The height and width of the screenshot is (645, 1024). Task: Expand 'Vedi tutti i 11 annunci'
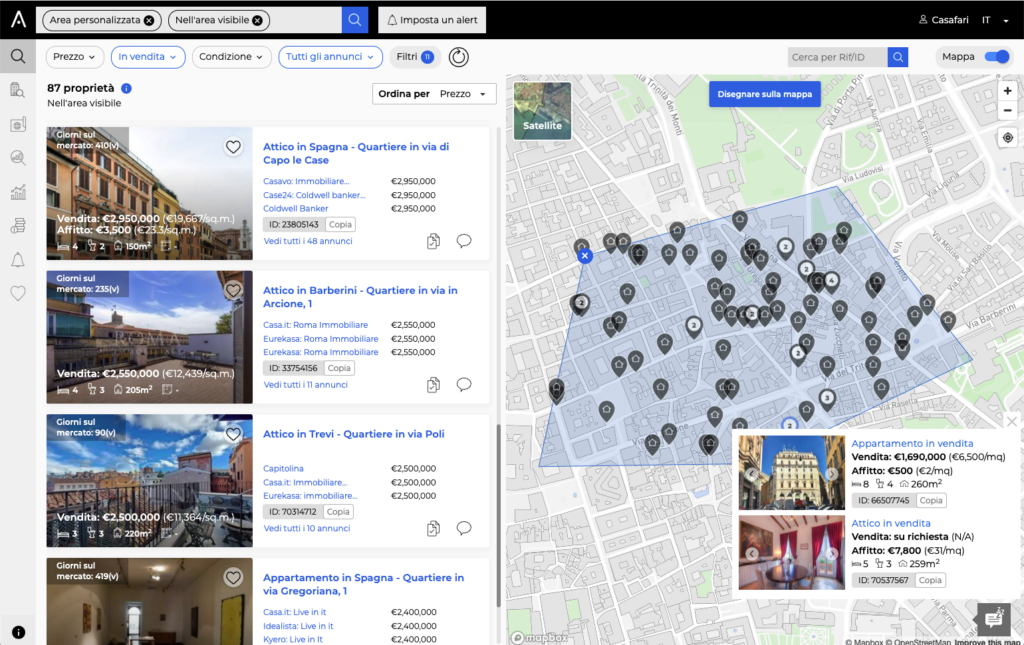pos(306,385)
